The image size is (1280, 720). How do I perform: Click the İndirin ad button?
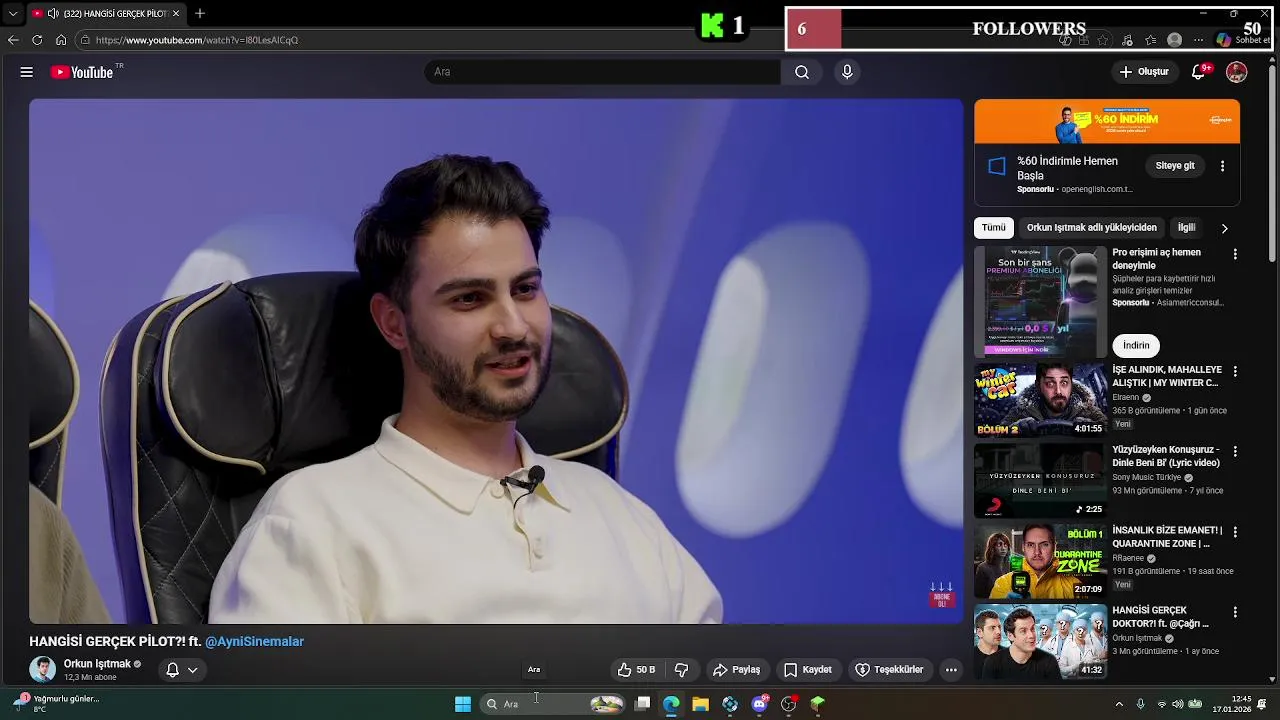coord(1136,345)
